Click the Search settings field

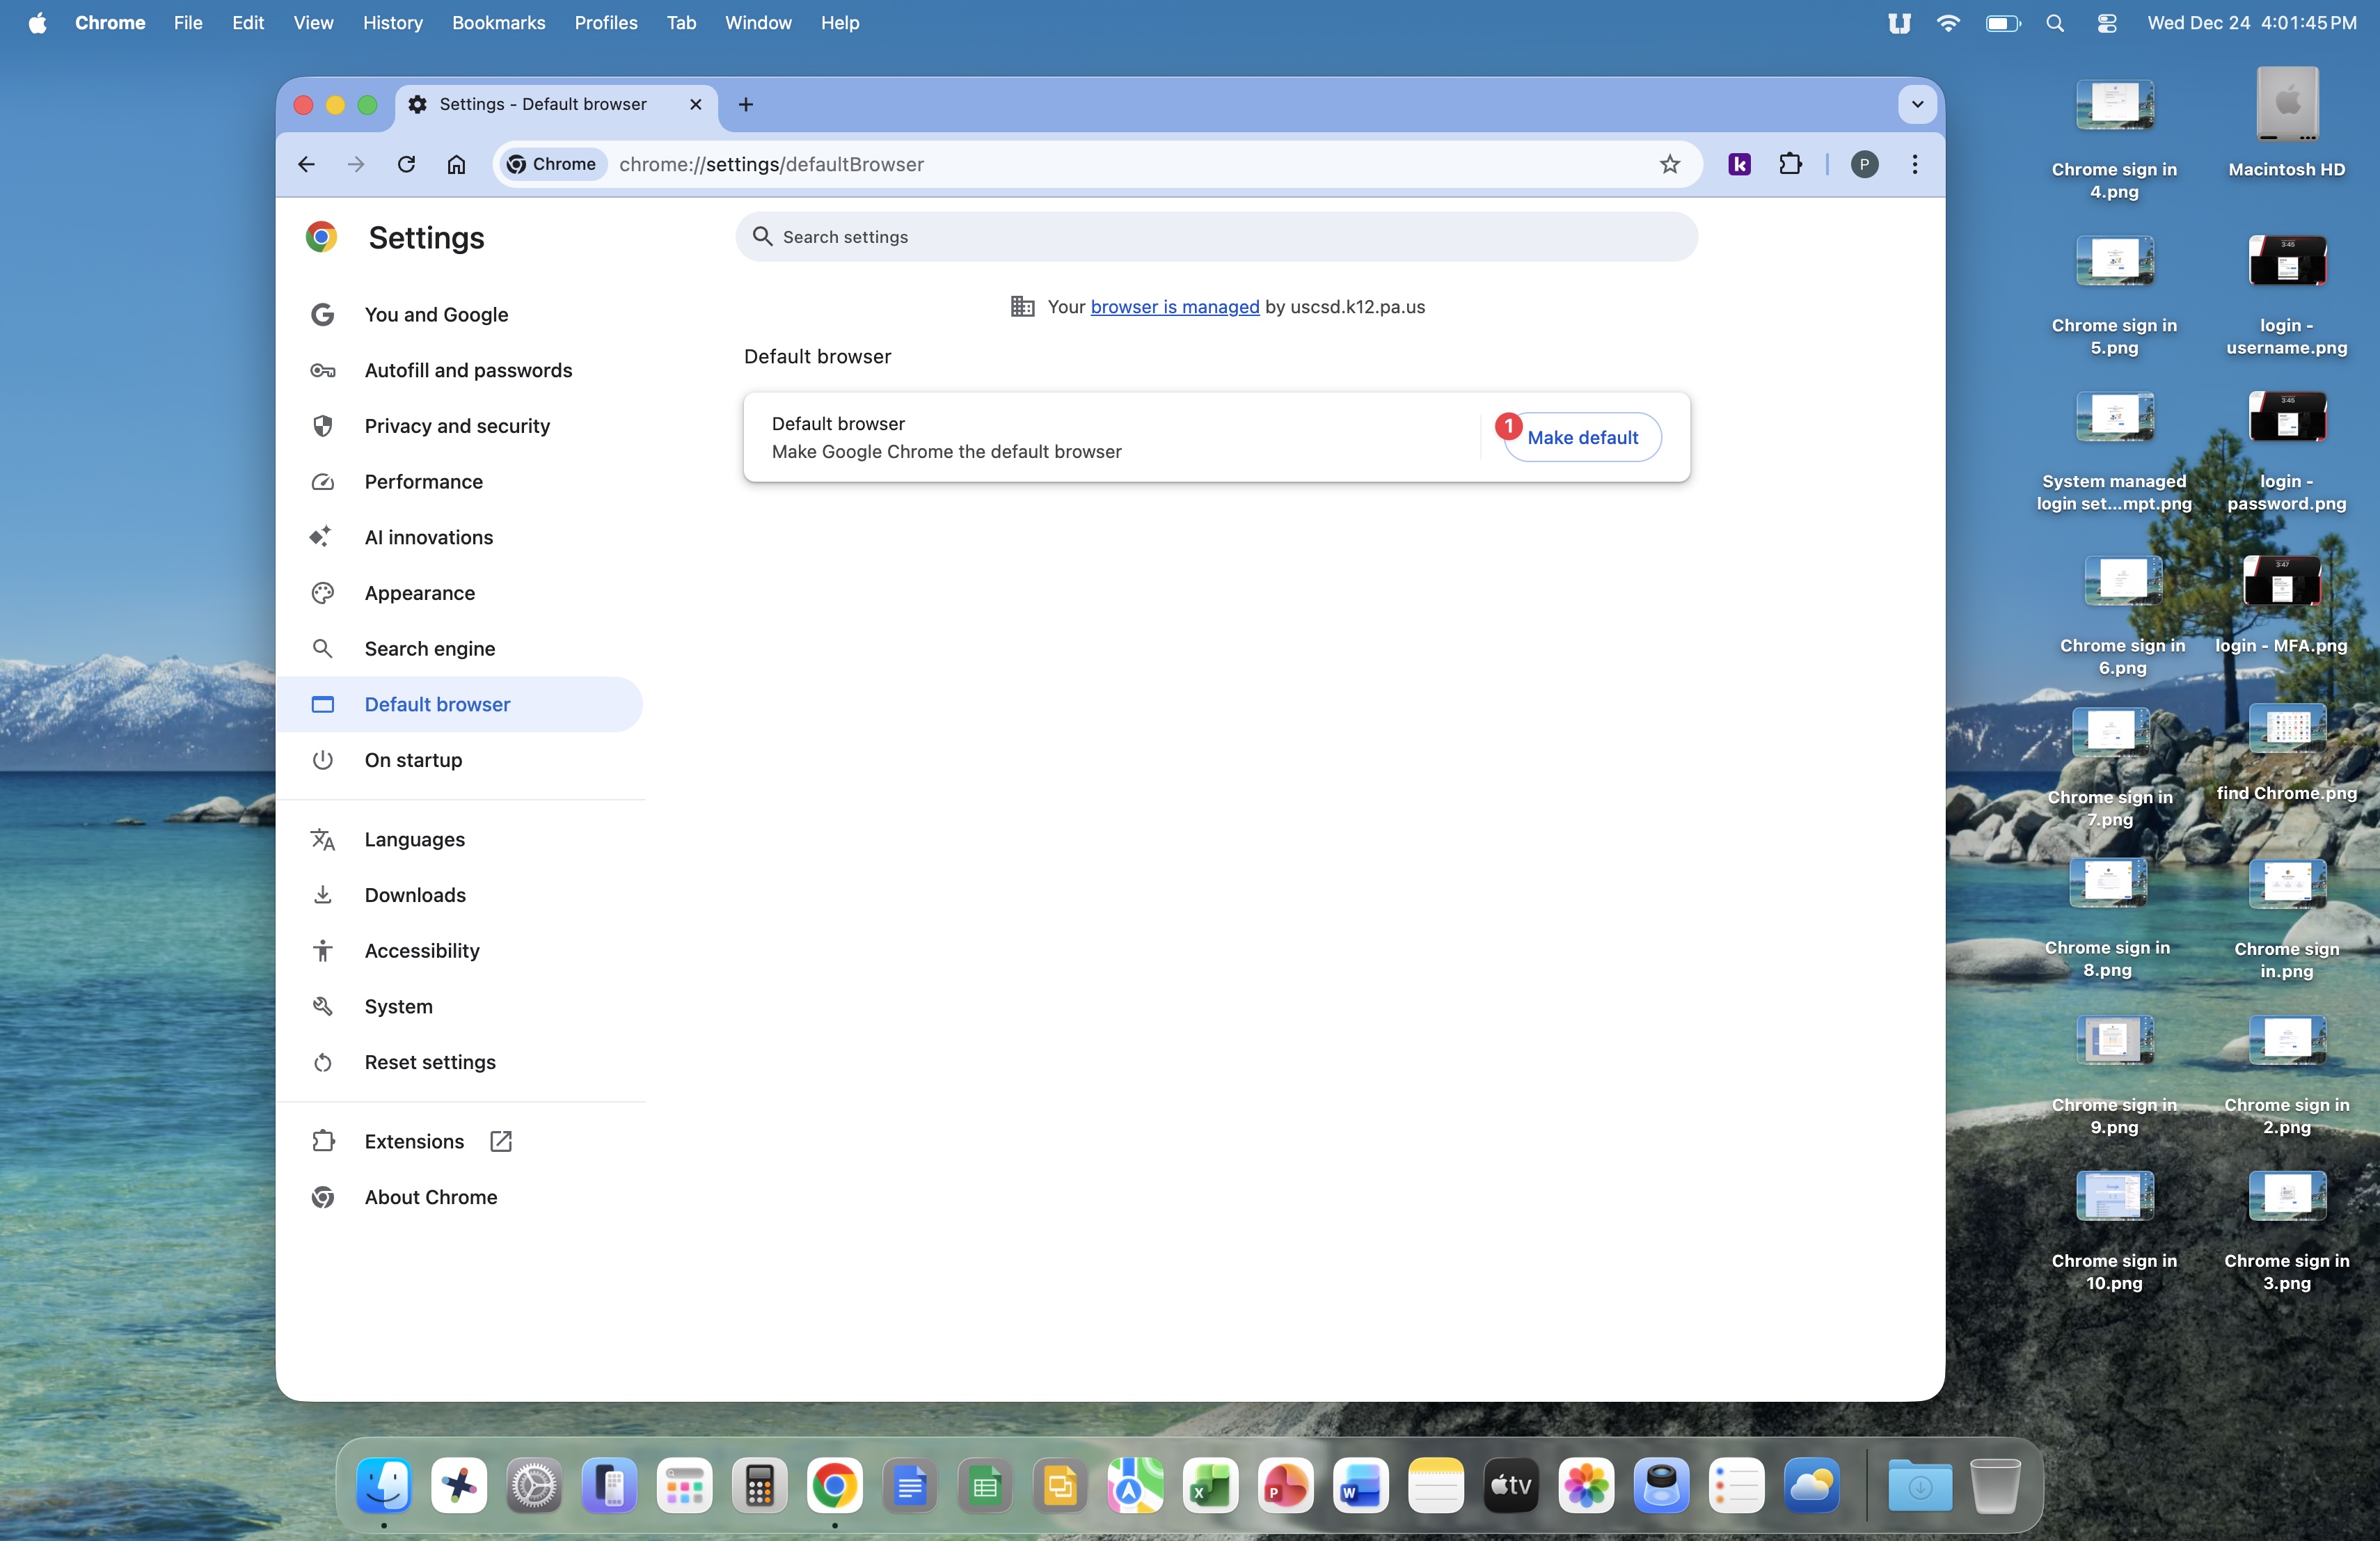tap(1216, 237)
